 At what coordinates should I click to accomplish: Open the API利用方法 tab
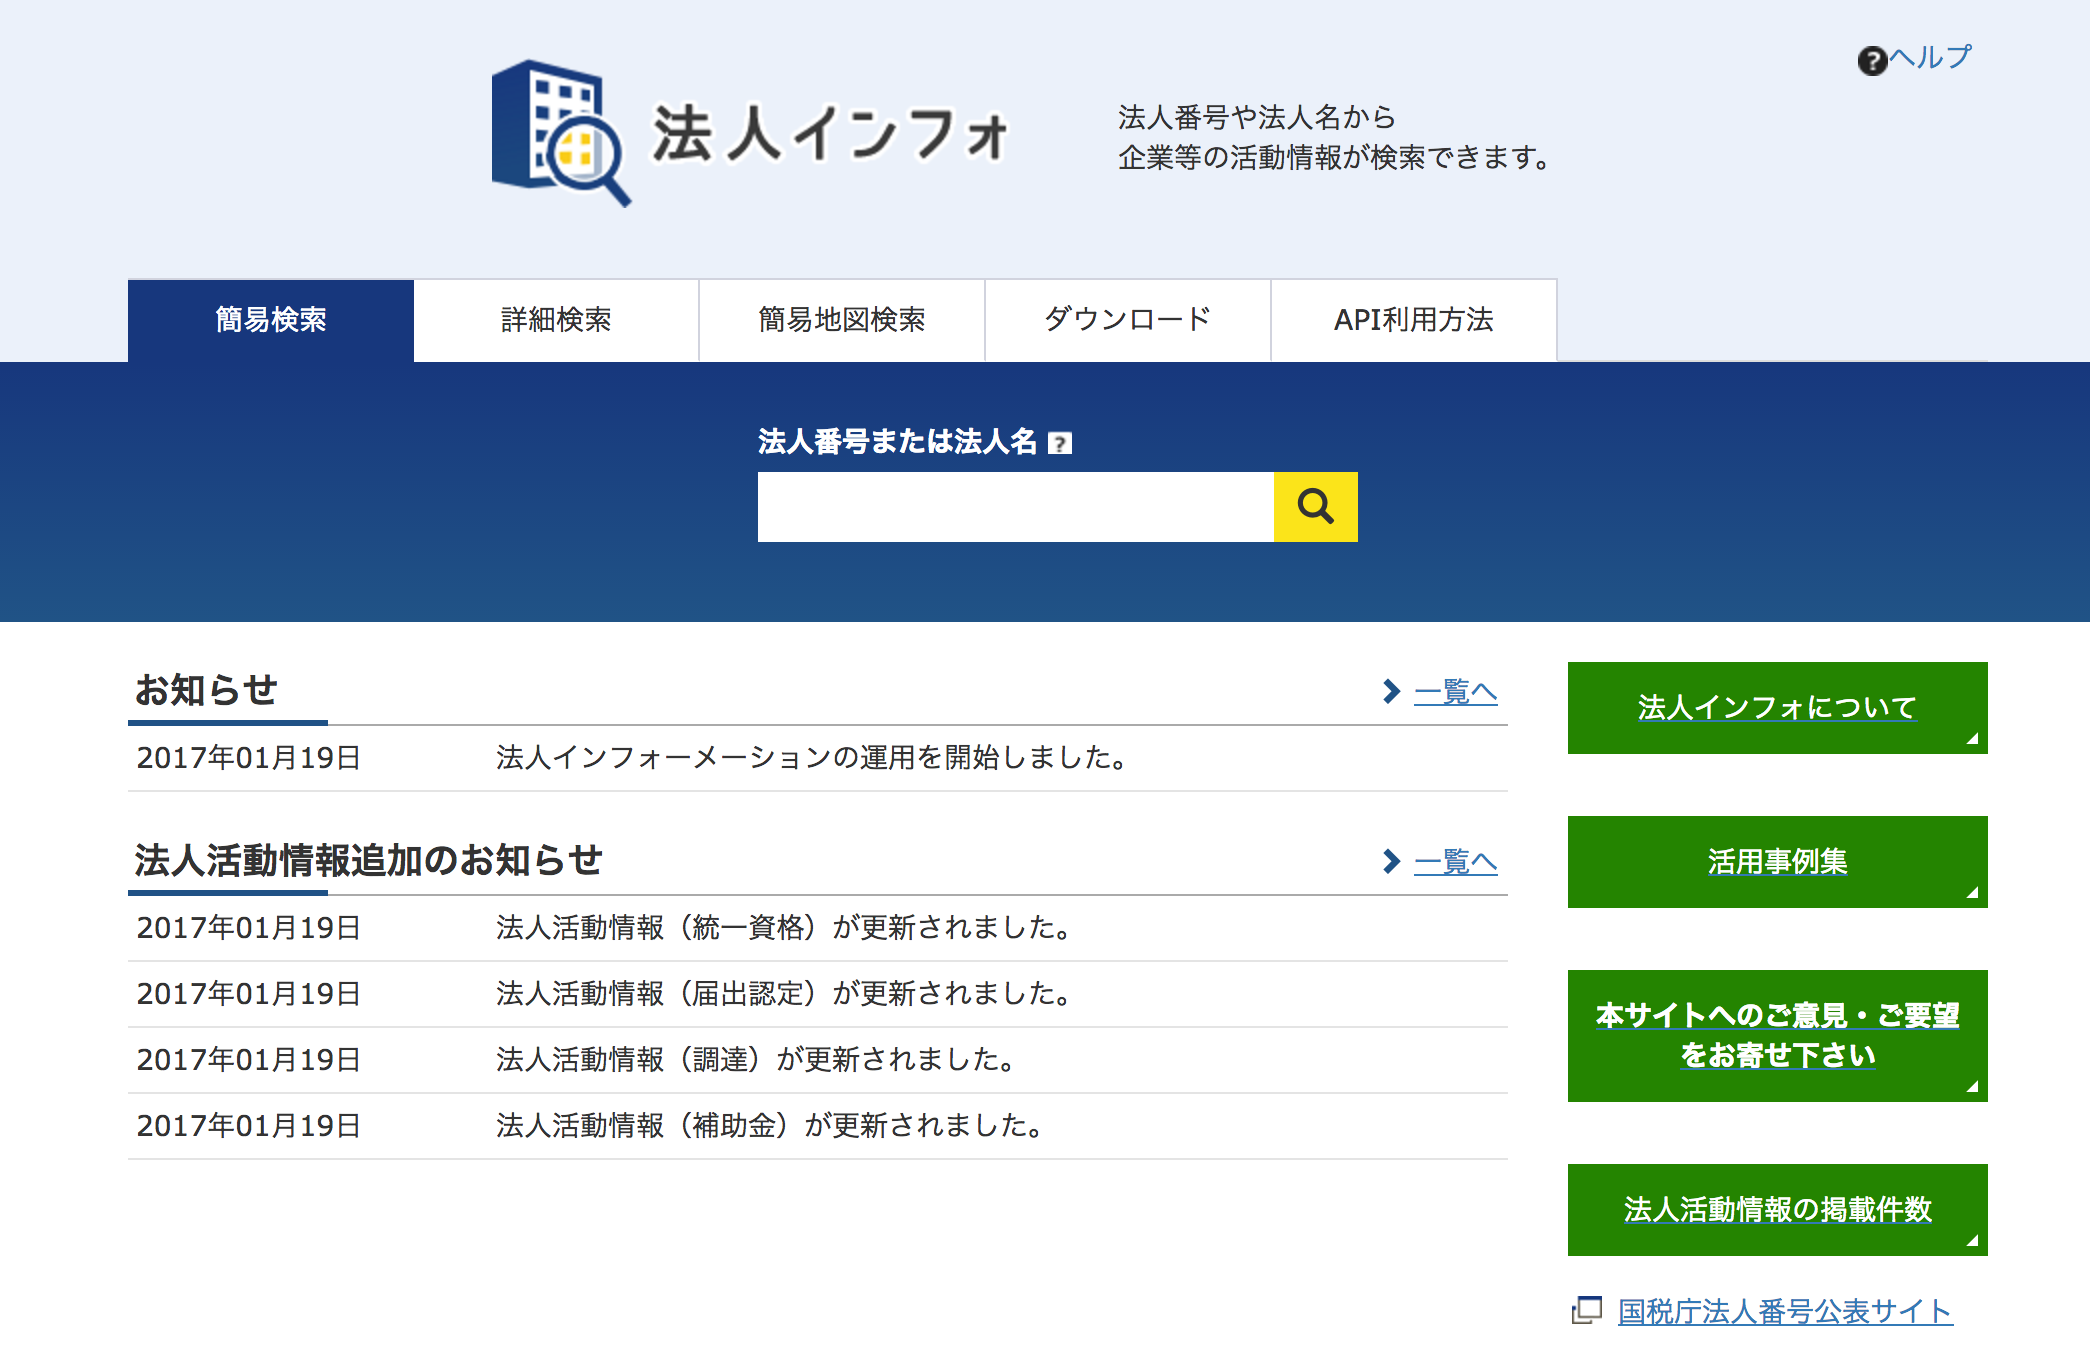click(1414, 320)
